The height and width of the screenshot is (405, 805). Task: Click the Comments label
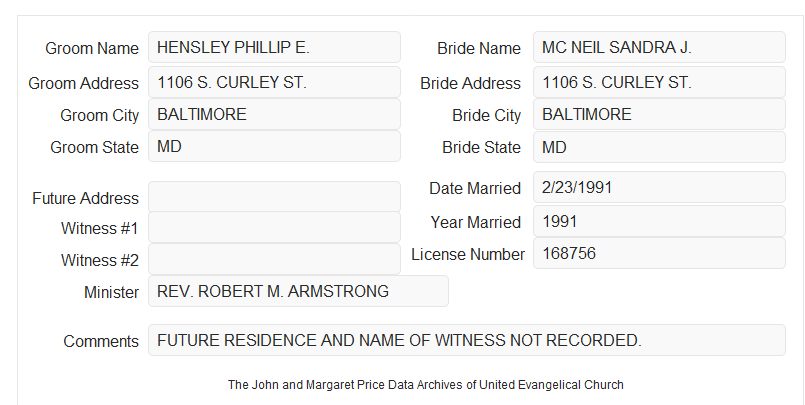(101, 341)
